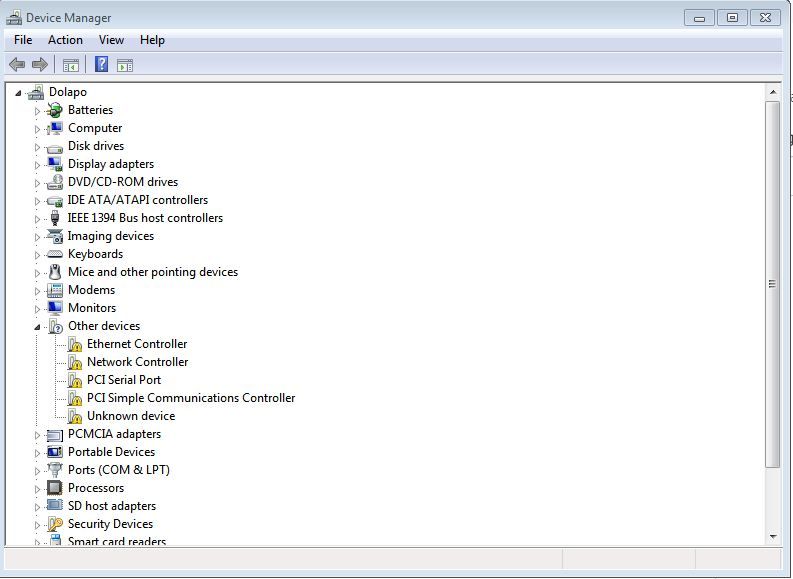The height and width of the screenshot is (579, 793).
Task: Open the View menu
Action: coord(111,40)
